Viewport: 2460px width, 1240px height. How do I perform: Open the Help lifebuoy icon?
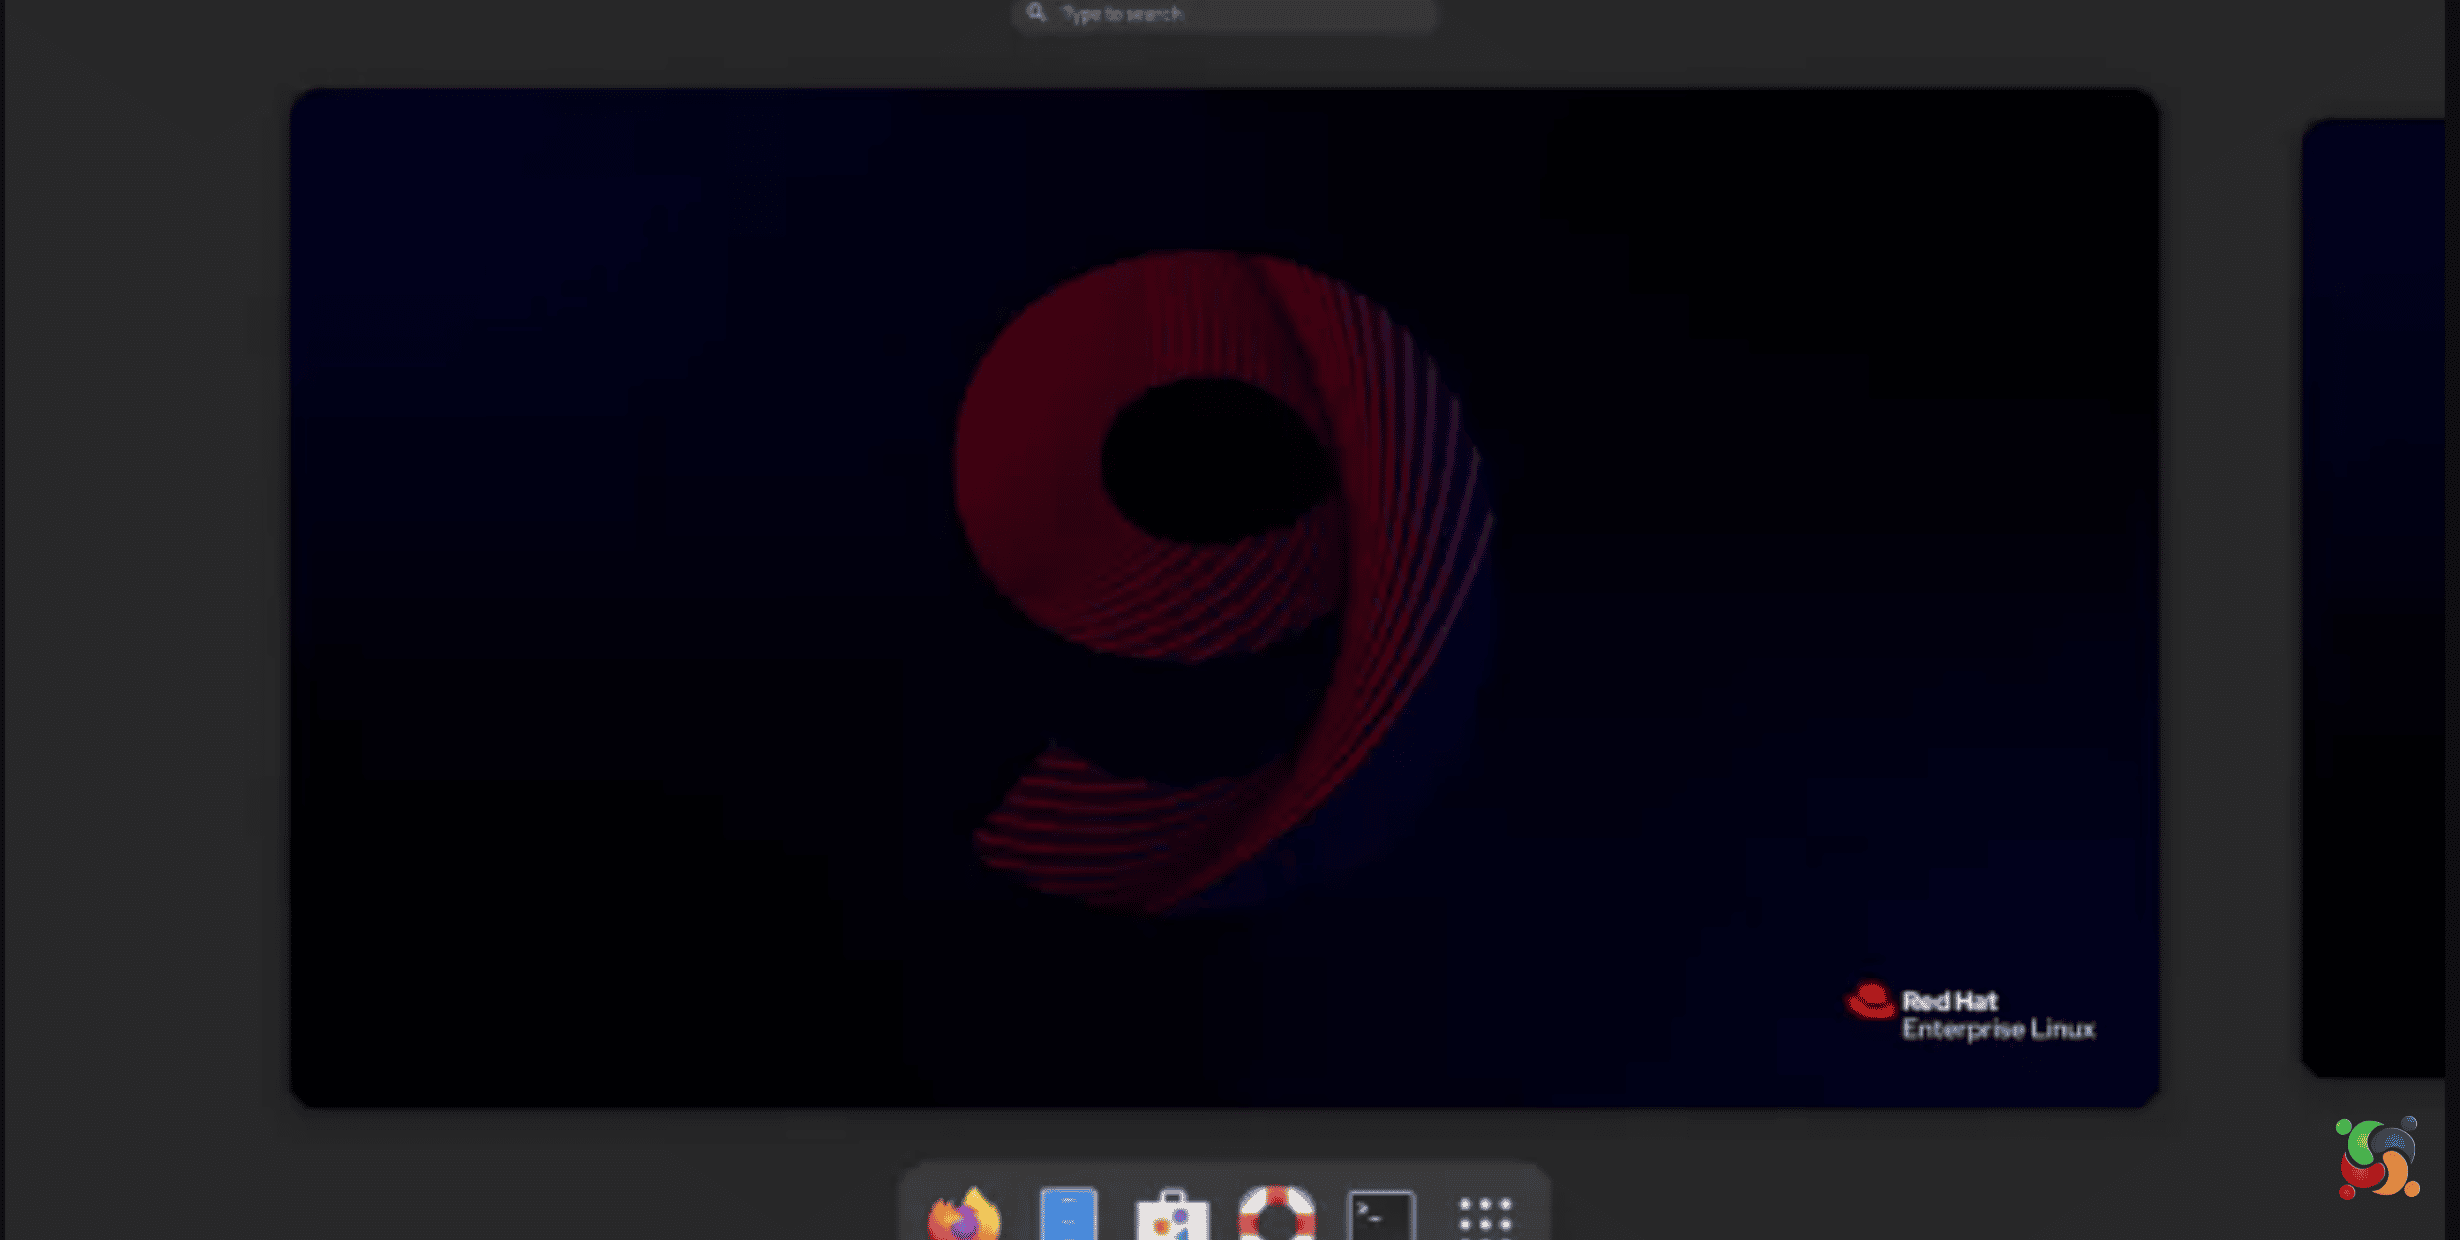1276,1213
